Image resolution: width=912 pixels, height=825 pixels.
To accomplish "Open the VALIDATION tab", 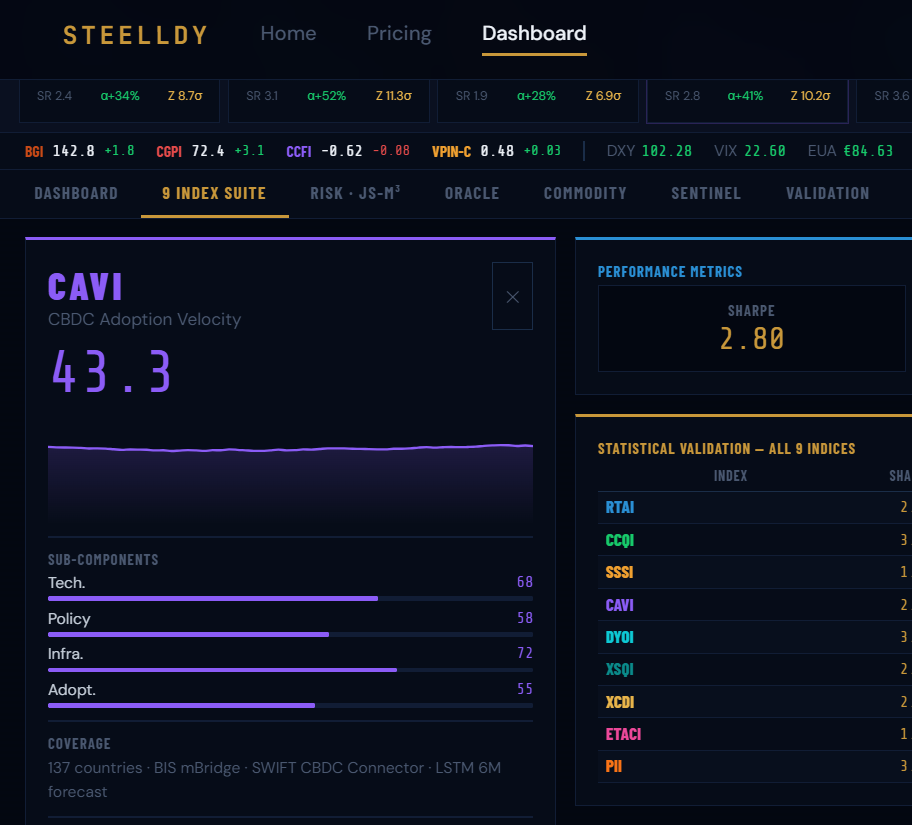I will click(828, 194).
